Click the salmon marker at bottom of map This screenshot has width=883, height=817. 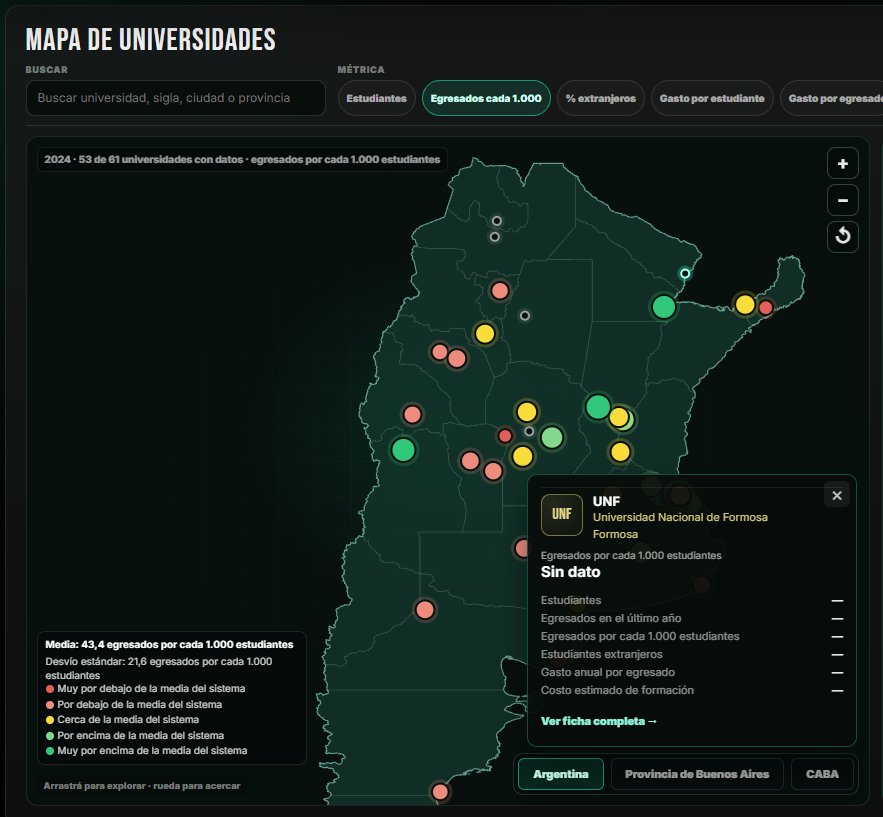(x=440, y=792)
